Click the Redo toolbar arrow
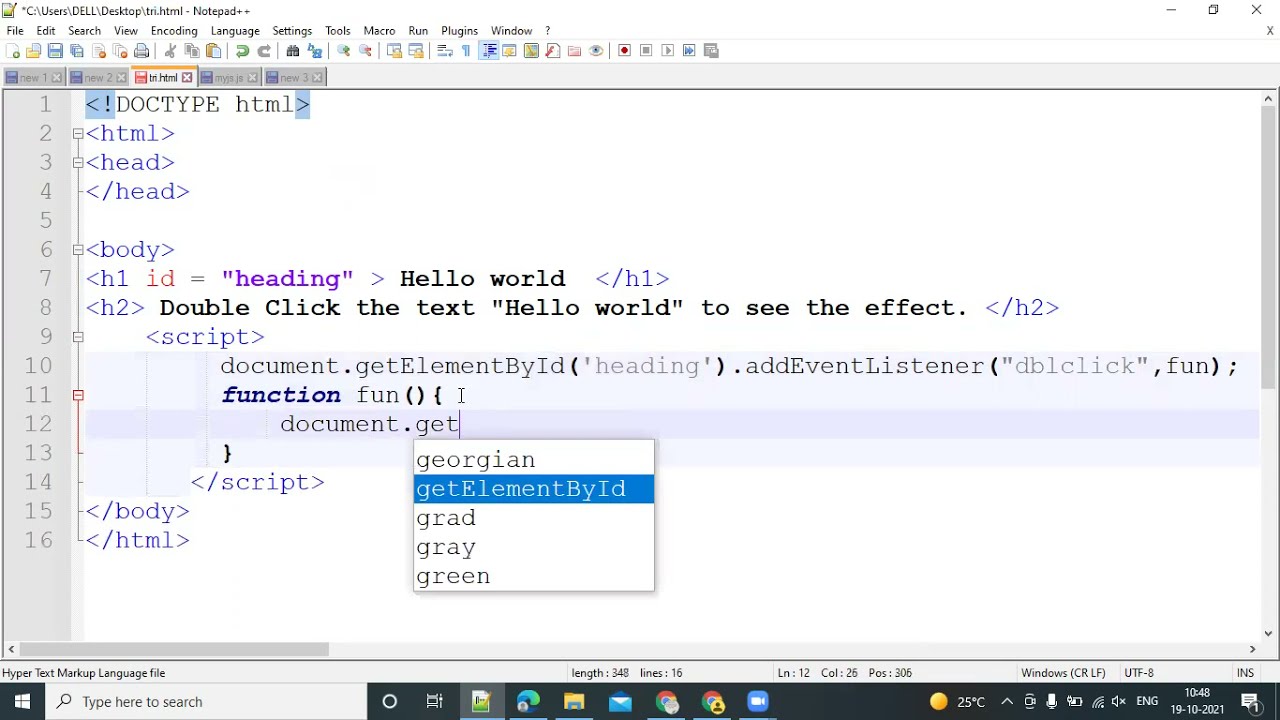This screenshot has height=720, width=1280. click(x=264, y=51)
